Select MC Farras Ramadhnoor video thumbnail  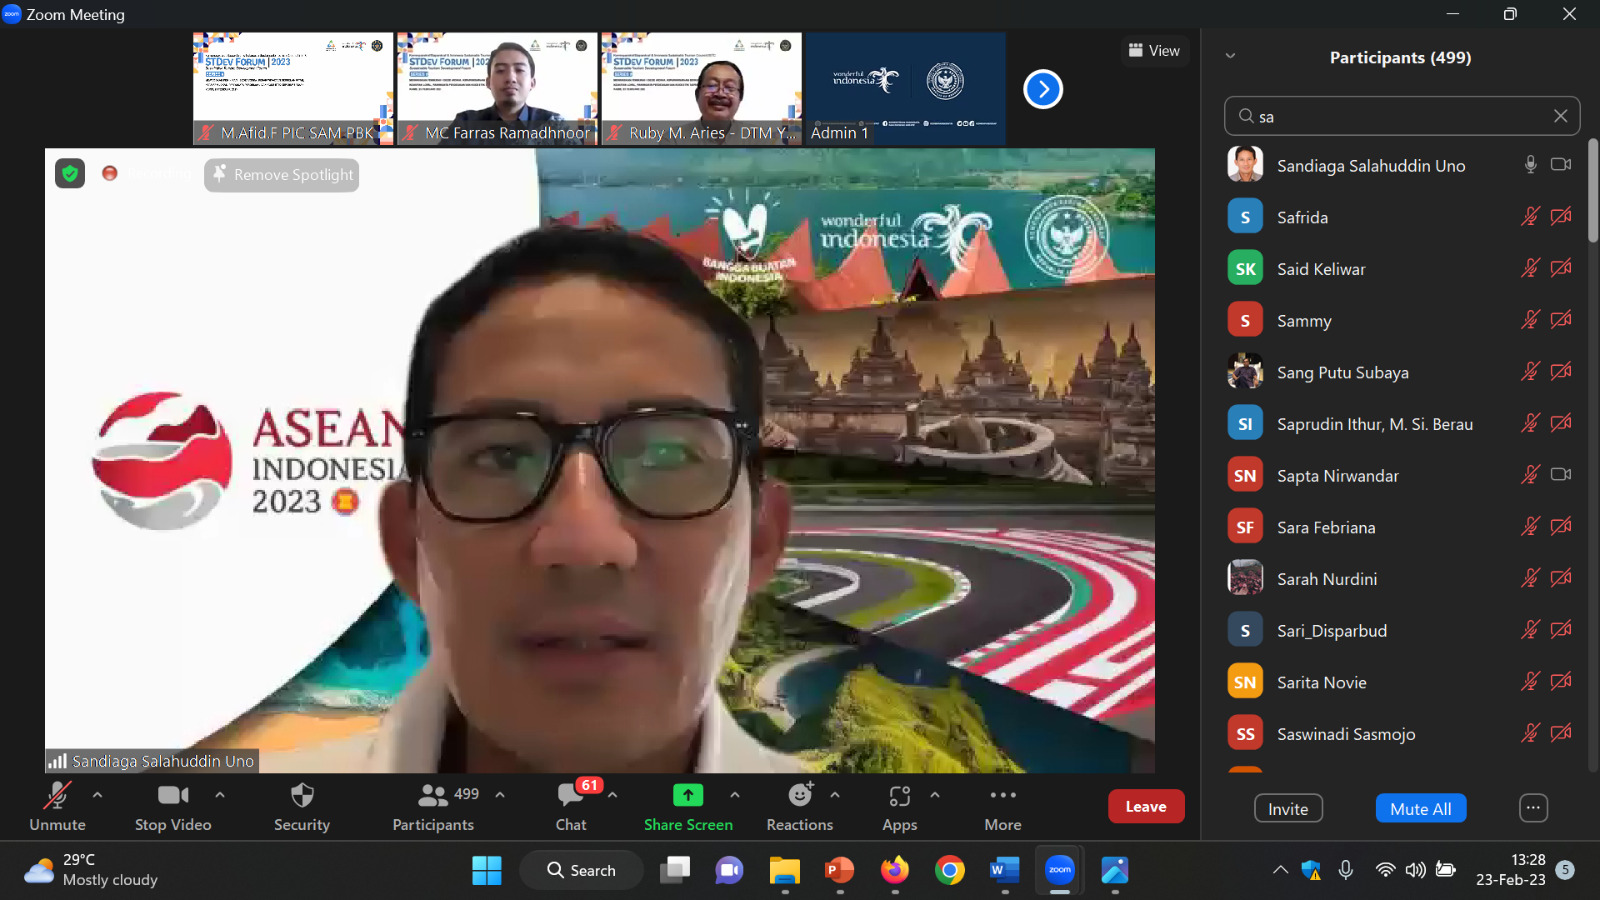tap(497, 88)
